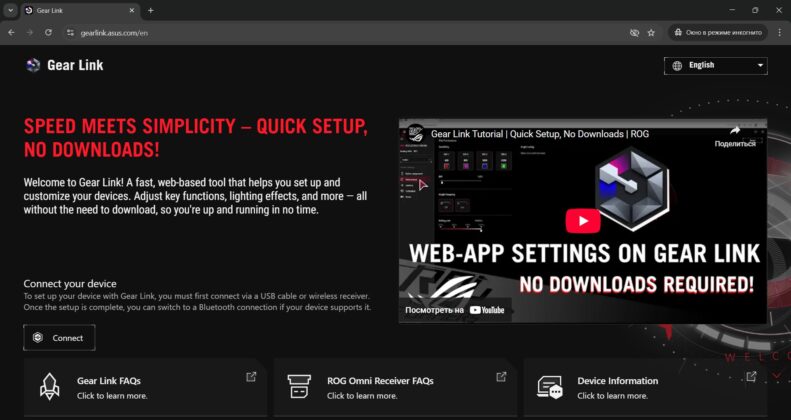Viewport: 791px width, 420px height.
Task: Click the rocket icon on Gear Link FAQs
Action: click(49, 387)
